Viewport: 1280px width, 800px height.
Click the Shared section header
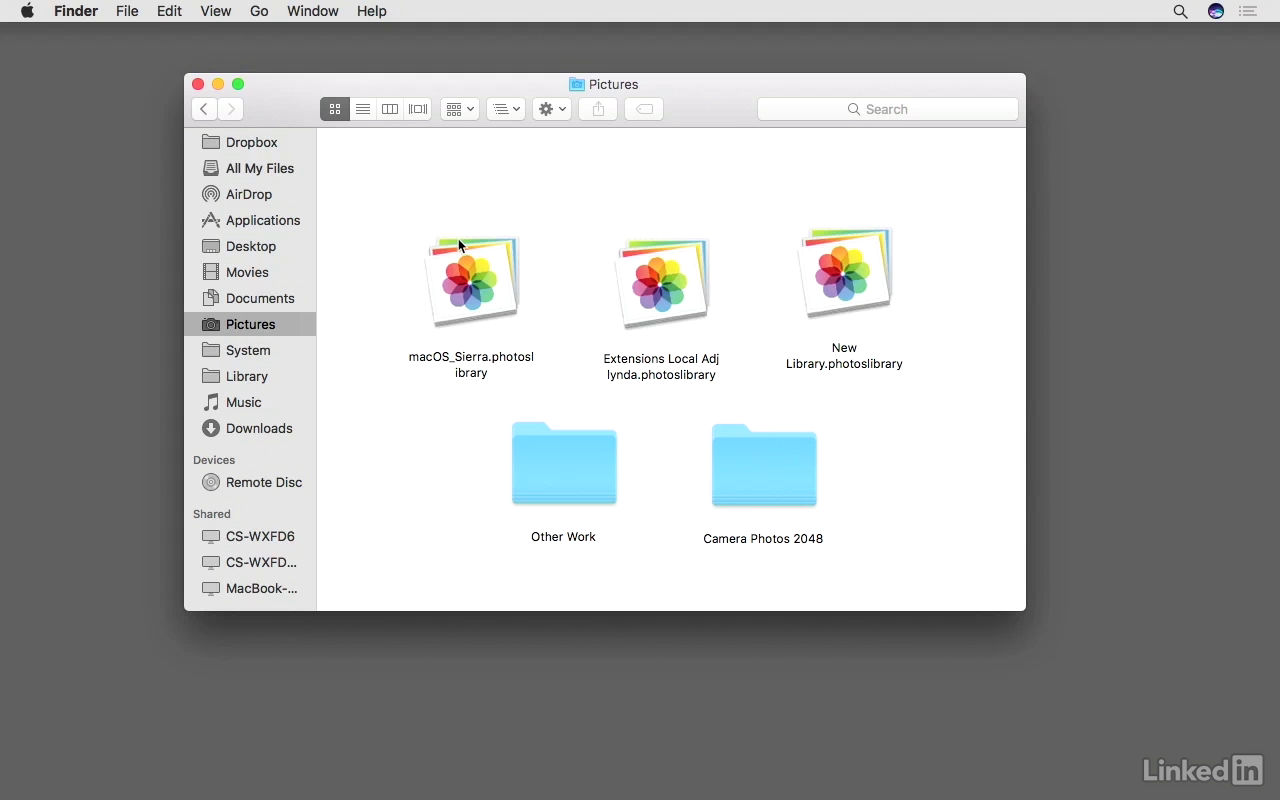212,514
